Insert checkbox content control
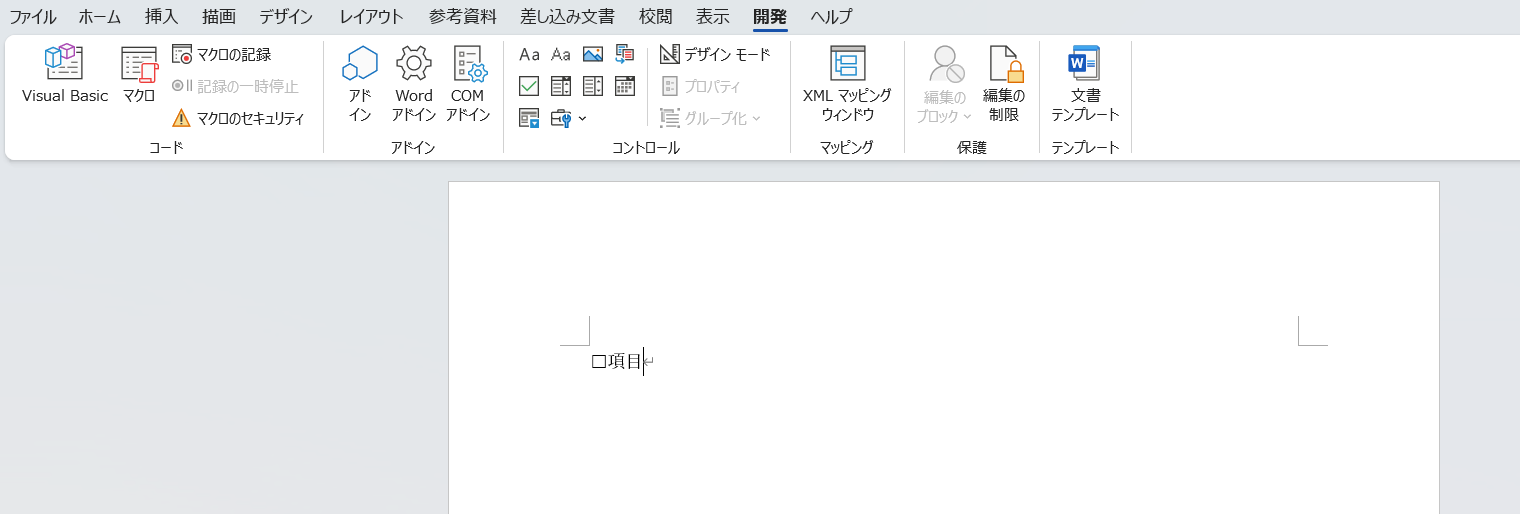 click(x=529, y=86)
